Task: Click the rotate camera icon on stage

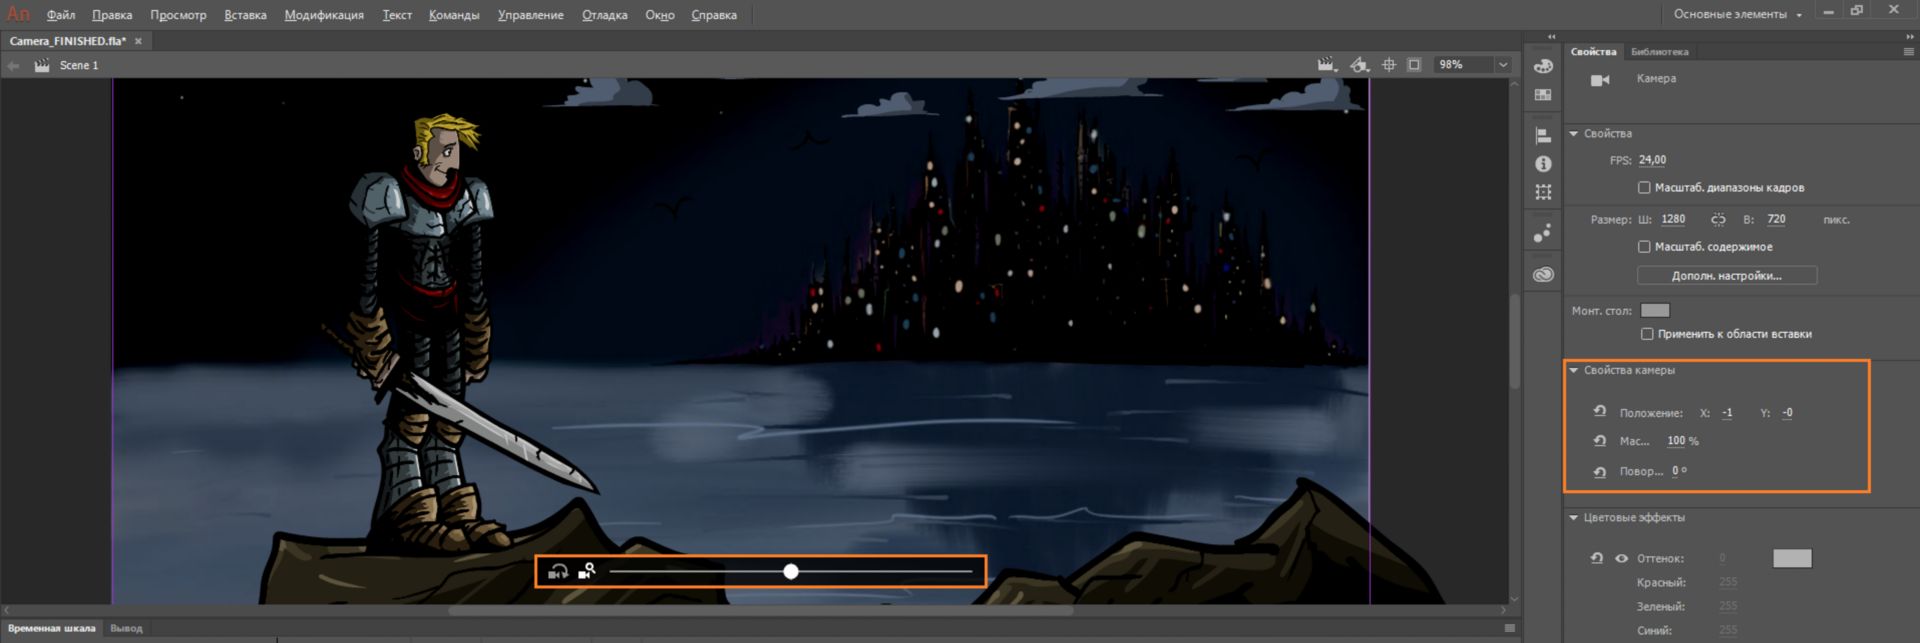Action: (558, 571)
